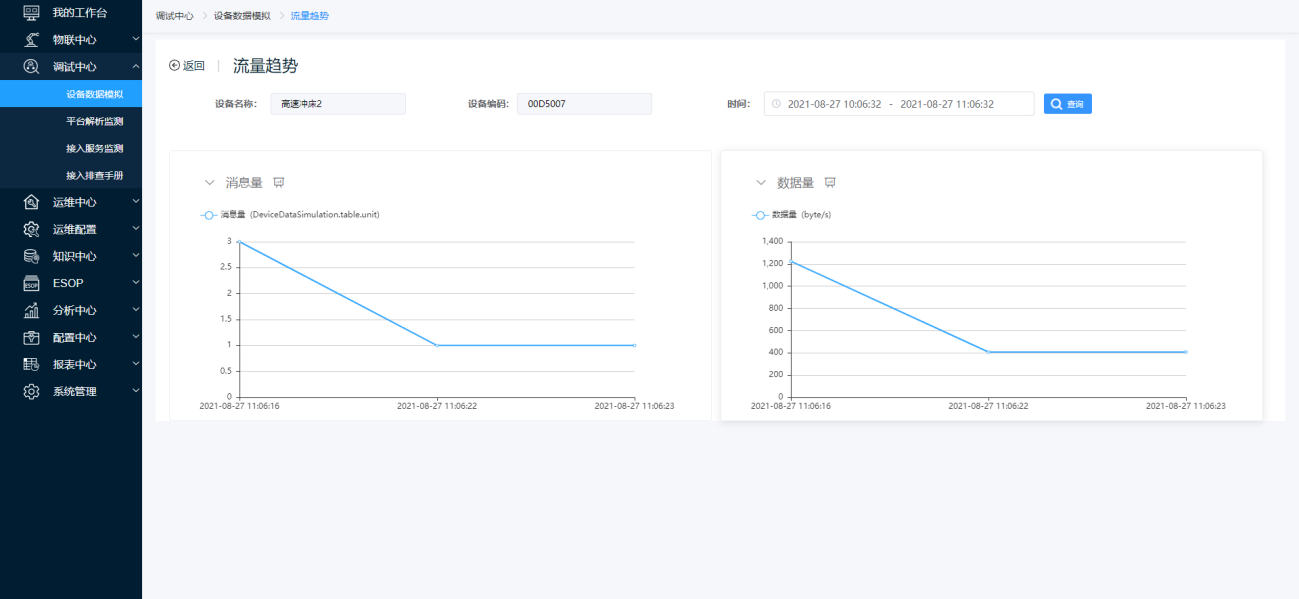Open the time range picker field
This screenshot has width=1299, height=599.
(x=899, y=104)
